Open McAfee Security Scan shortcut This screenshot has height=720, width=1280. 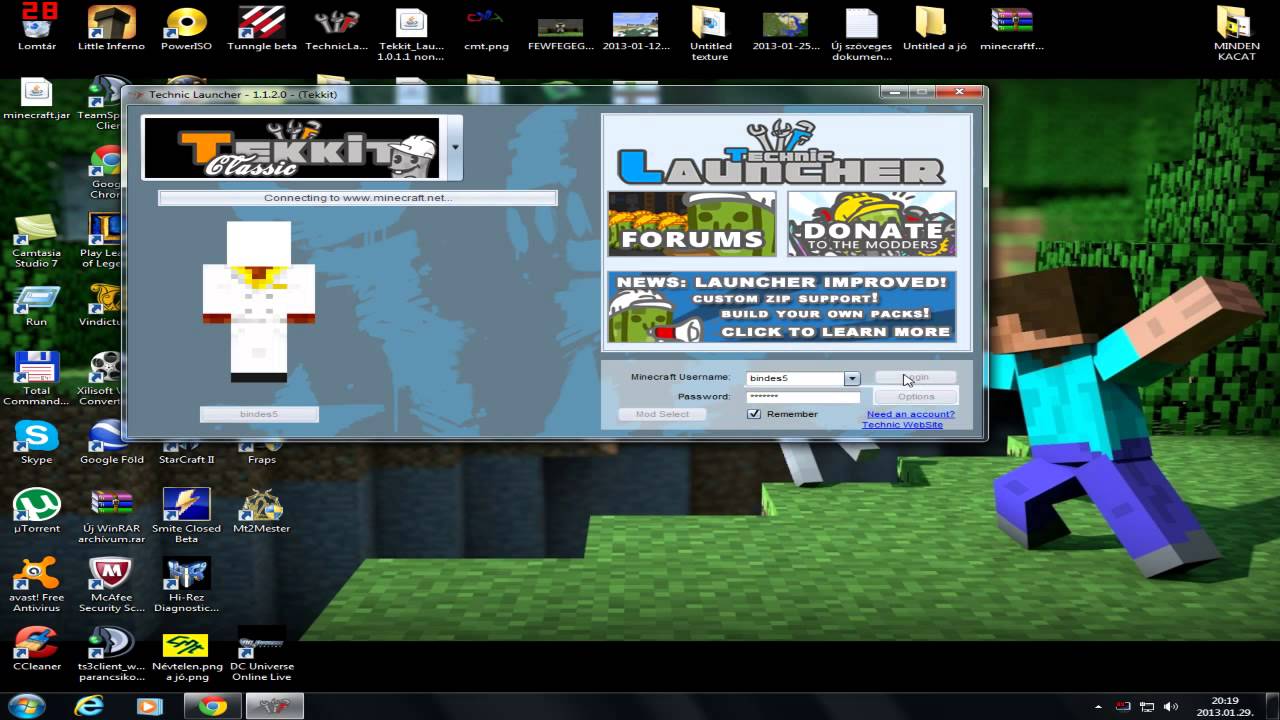tap(111, 585)
